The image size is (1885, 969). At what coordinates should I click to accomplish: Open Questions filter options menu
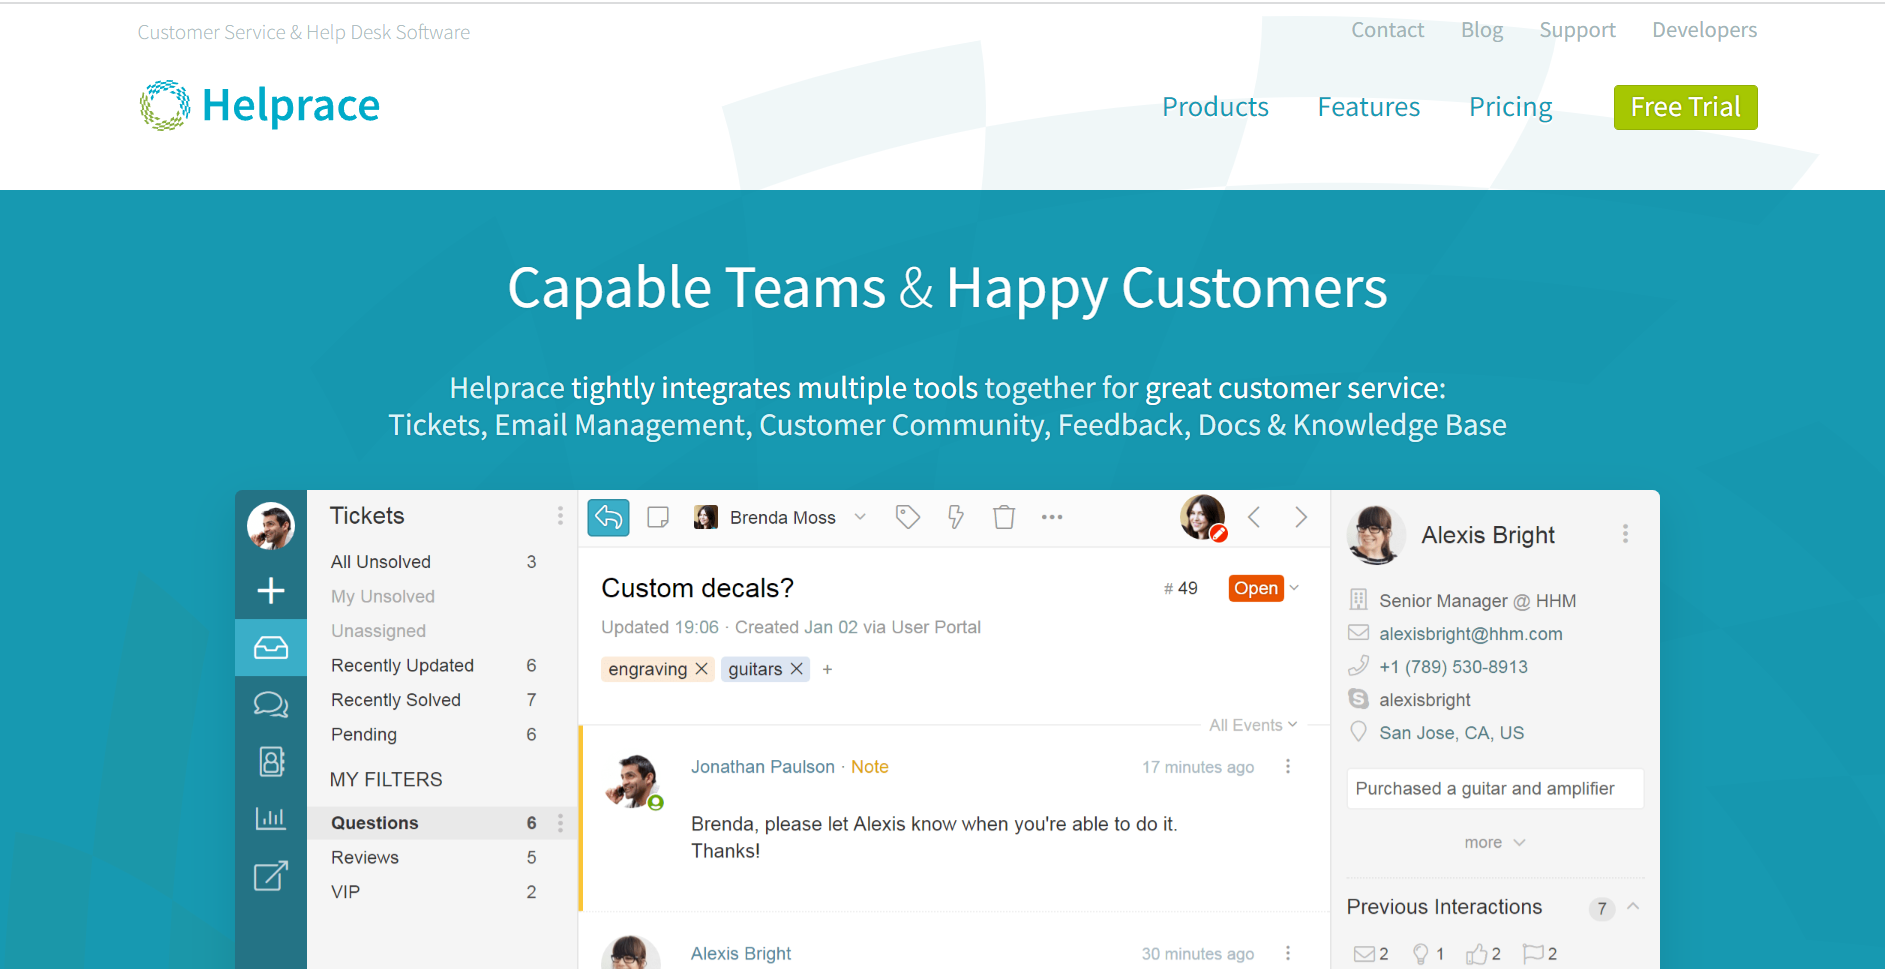[x=560, y=823]
